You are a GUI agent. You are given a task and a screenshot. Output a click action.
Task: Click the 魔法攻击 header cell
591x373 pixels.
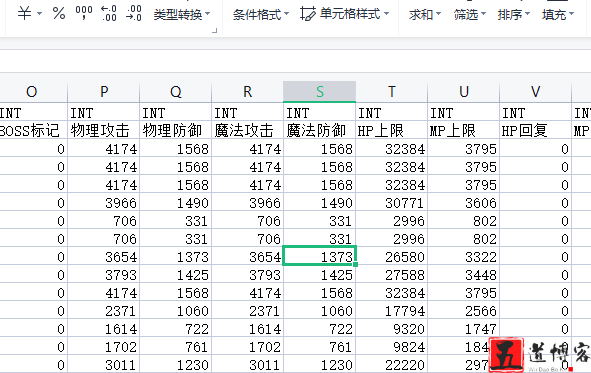coord(248,131)
